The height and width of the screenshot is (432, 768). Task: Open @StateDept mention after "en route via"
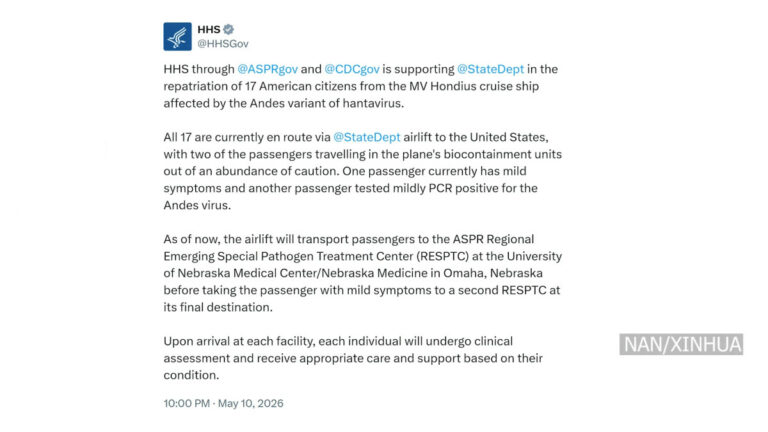tap(367, 137)
